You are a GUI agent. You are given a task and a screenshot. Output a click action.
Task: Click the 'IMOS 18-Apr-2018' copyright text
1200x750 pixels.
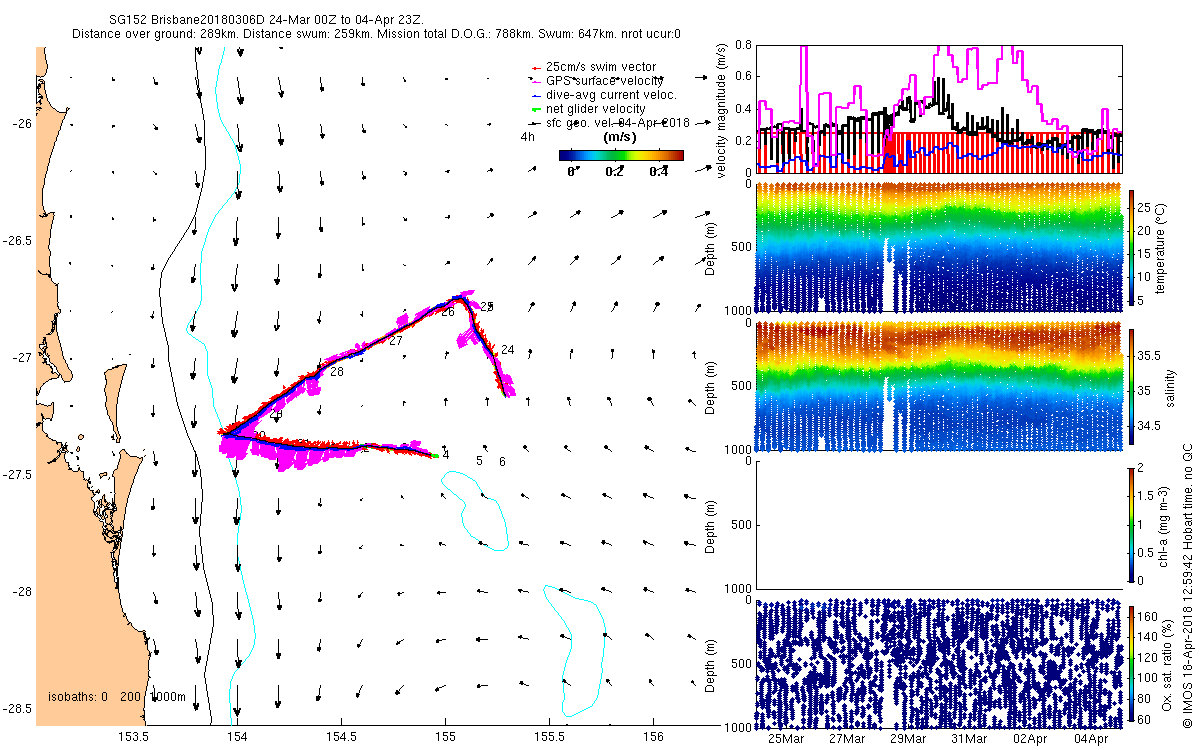(1187, 584)
